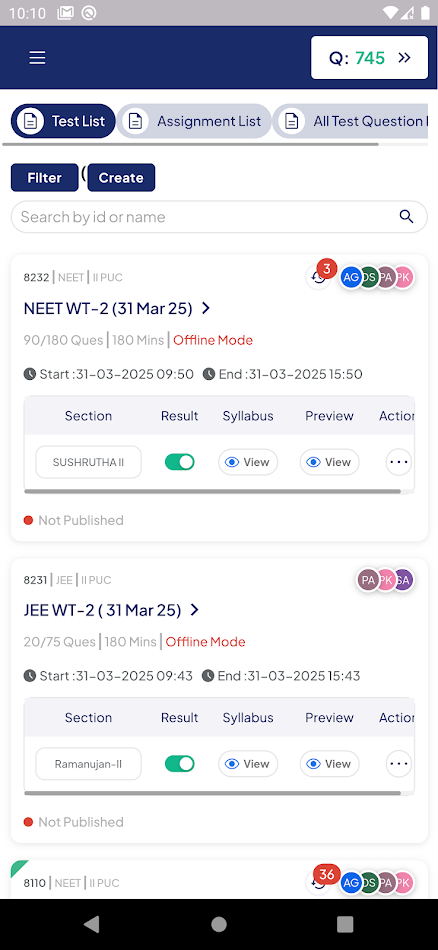View the Syllabus for SUSHRUTHA II section

248,462
